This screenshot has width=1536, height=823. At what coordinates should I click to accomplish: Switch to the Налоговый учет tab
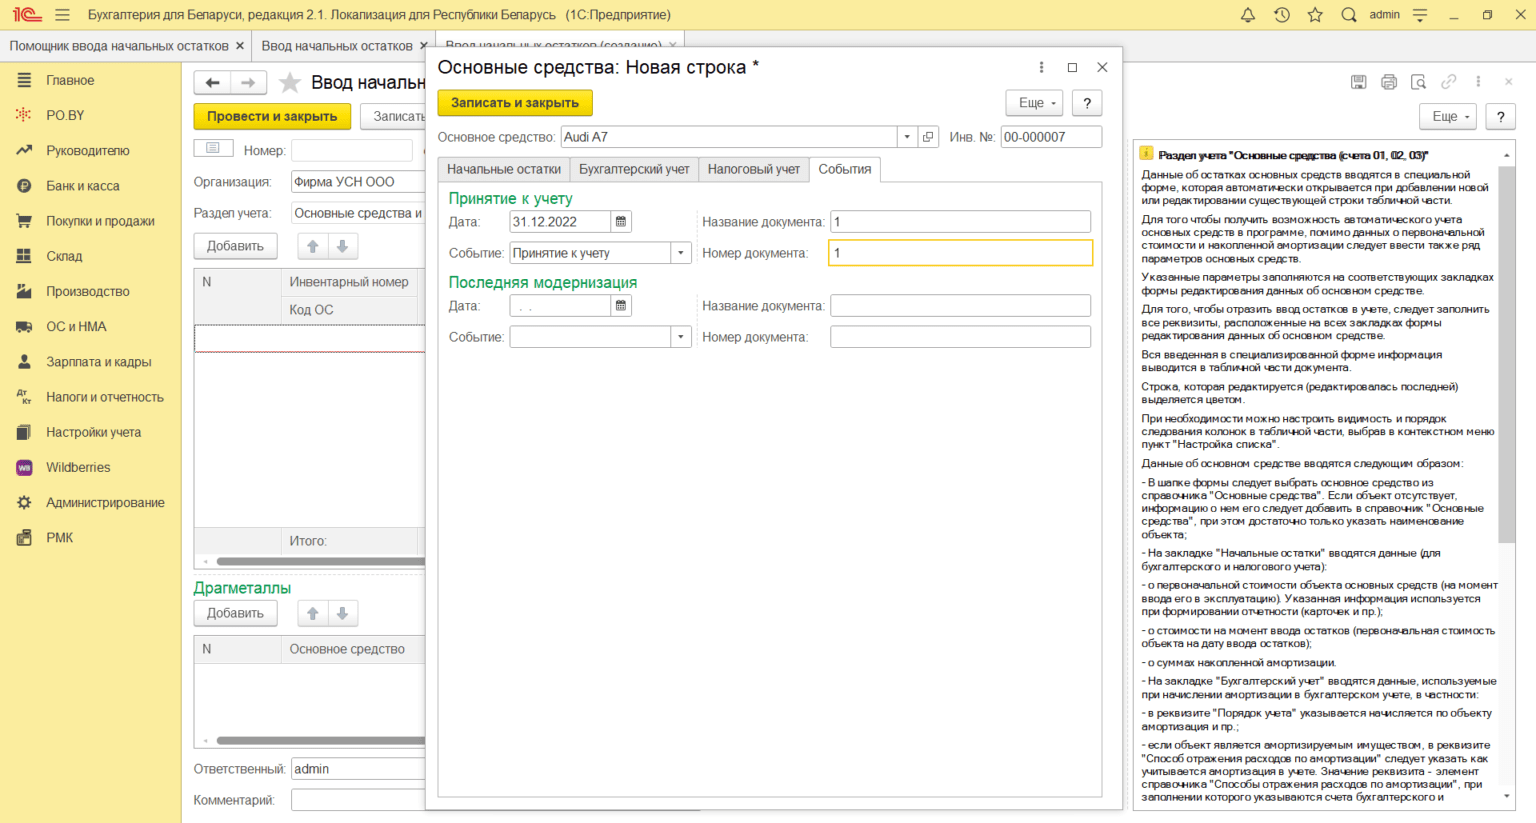click(x=753, y=169)
